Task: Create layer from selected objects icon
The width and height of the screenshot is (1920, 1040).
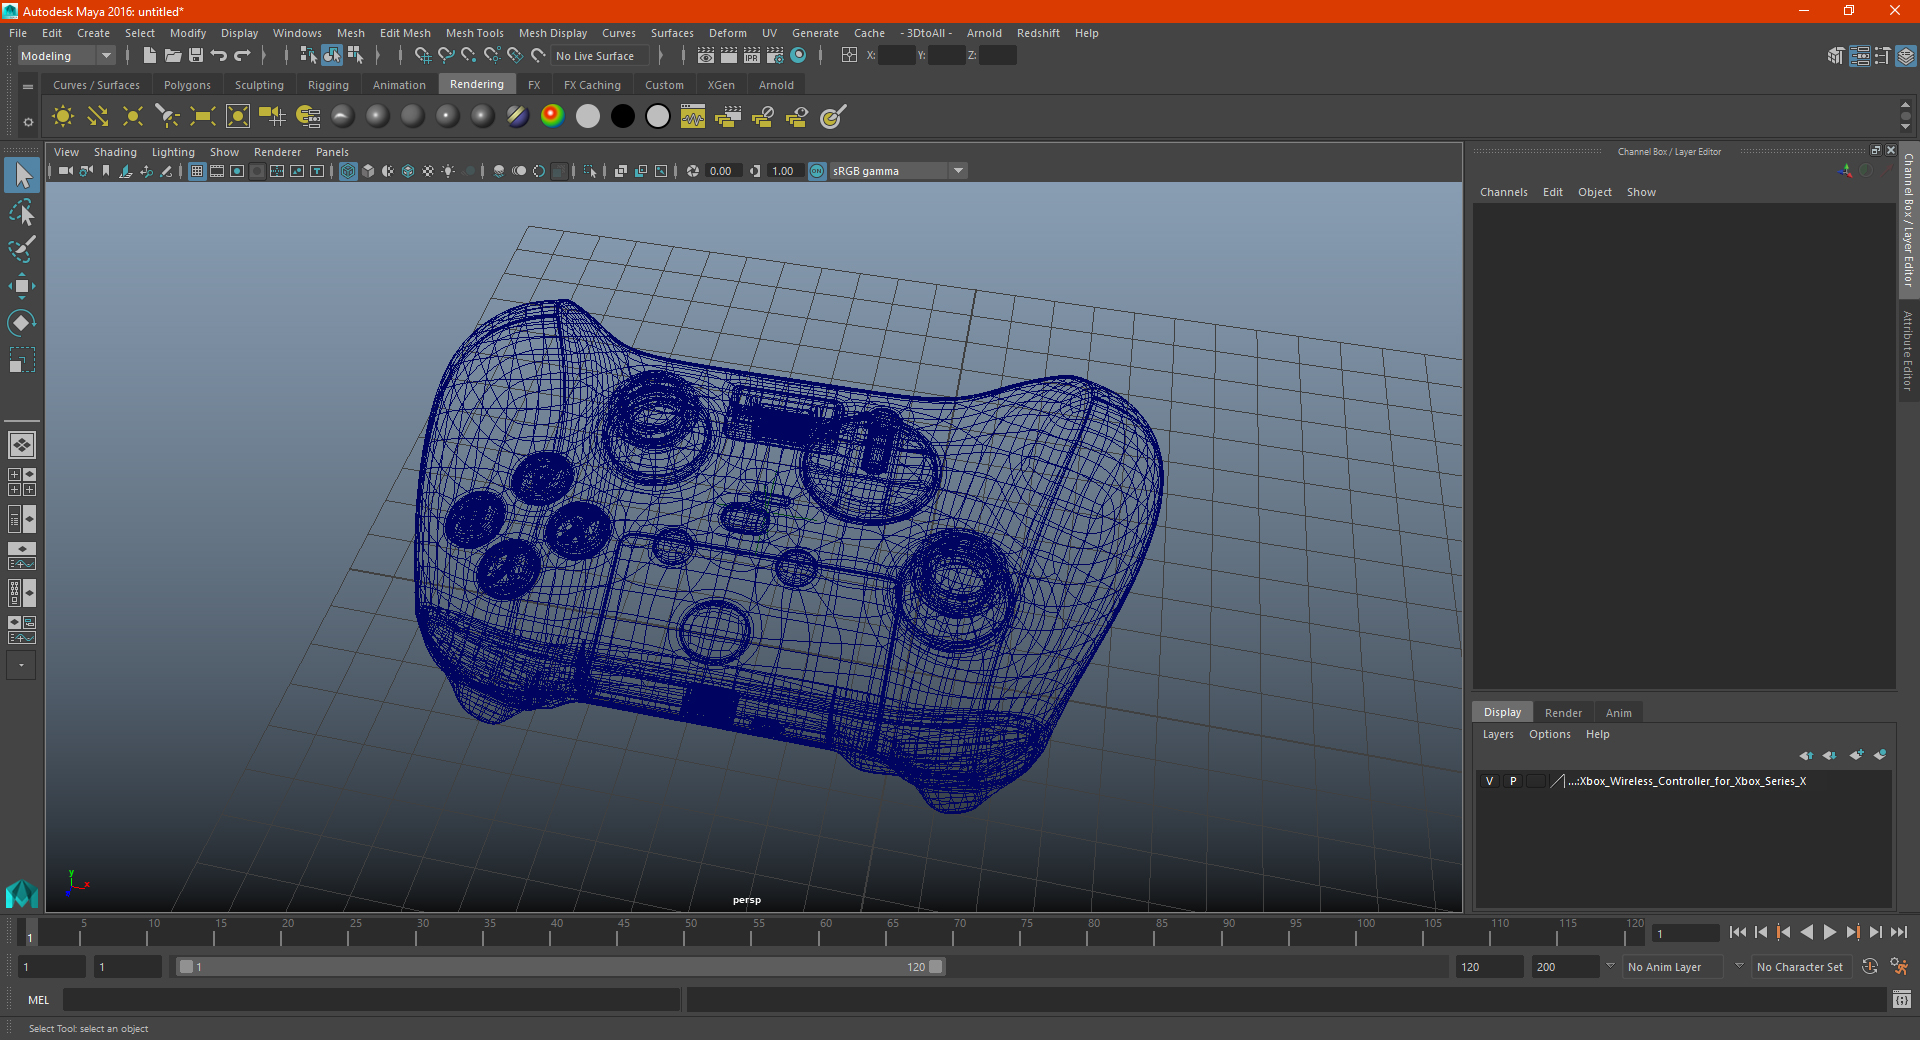Action: (1880, 755)
